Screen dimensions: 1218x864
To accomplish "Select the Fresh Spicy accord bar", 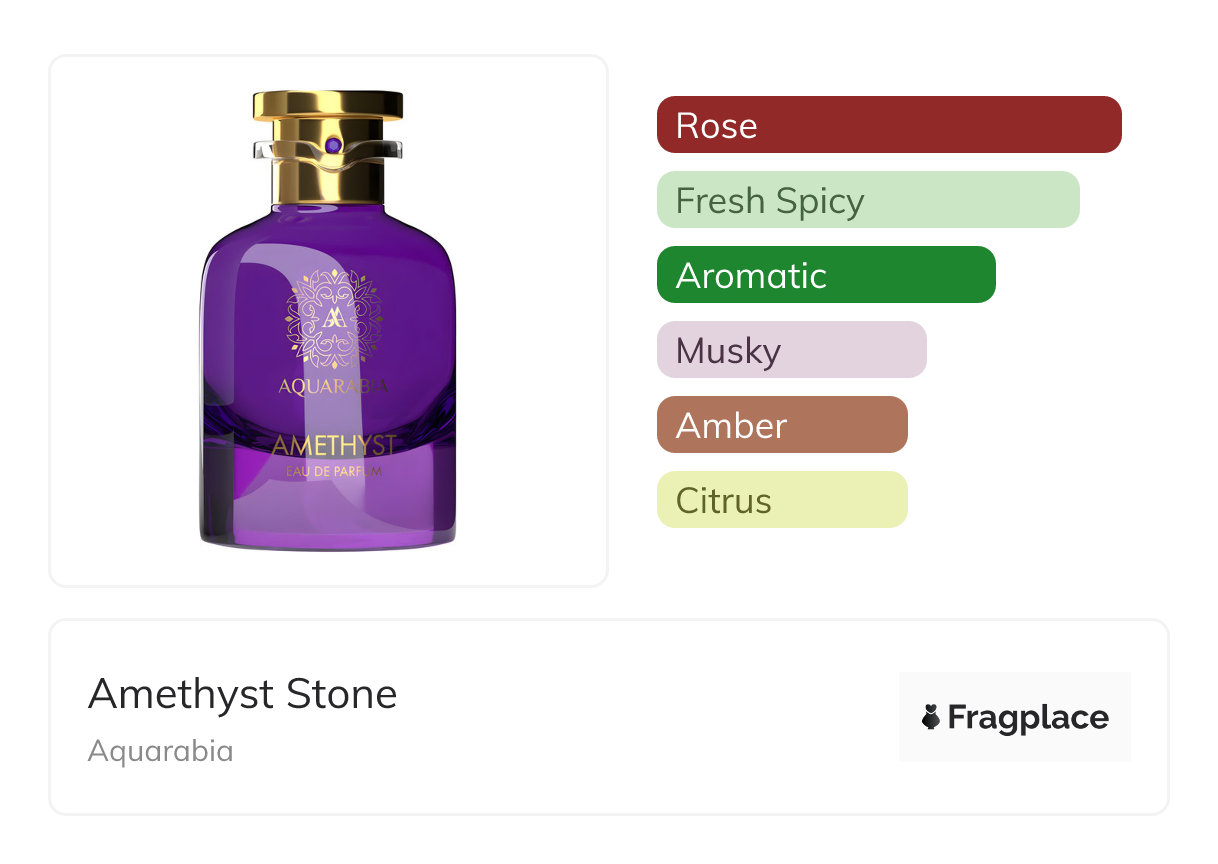I will 868,200.
